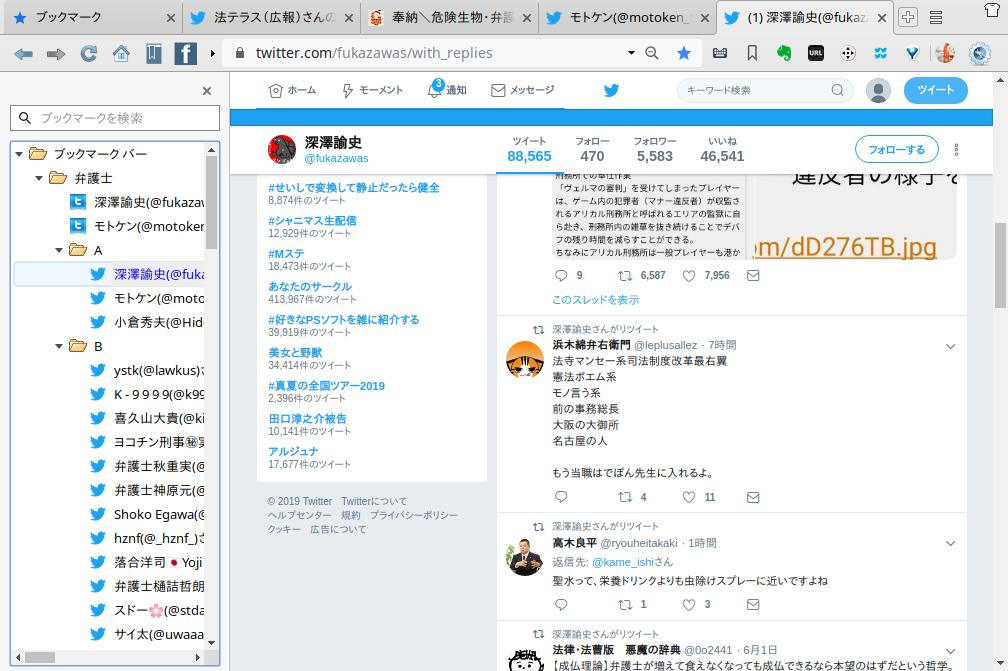Open the @kame_ishi mention link
This screenshot has width=1008, height=671.
click(622, 562)
